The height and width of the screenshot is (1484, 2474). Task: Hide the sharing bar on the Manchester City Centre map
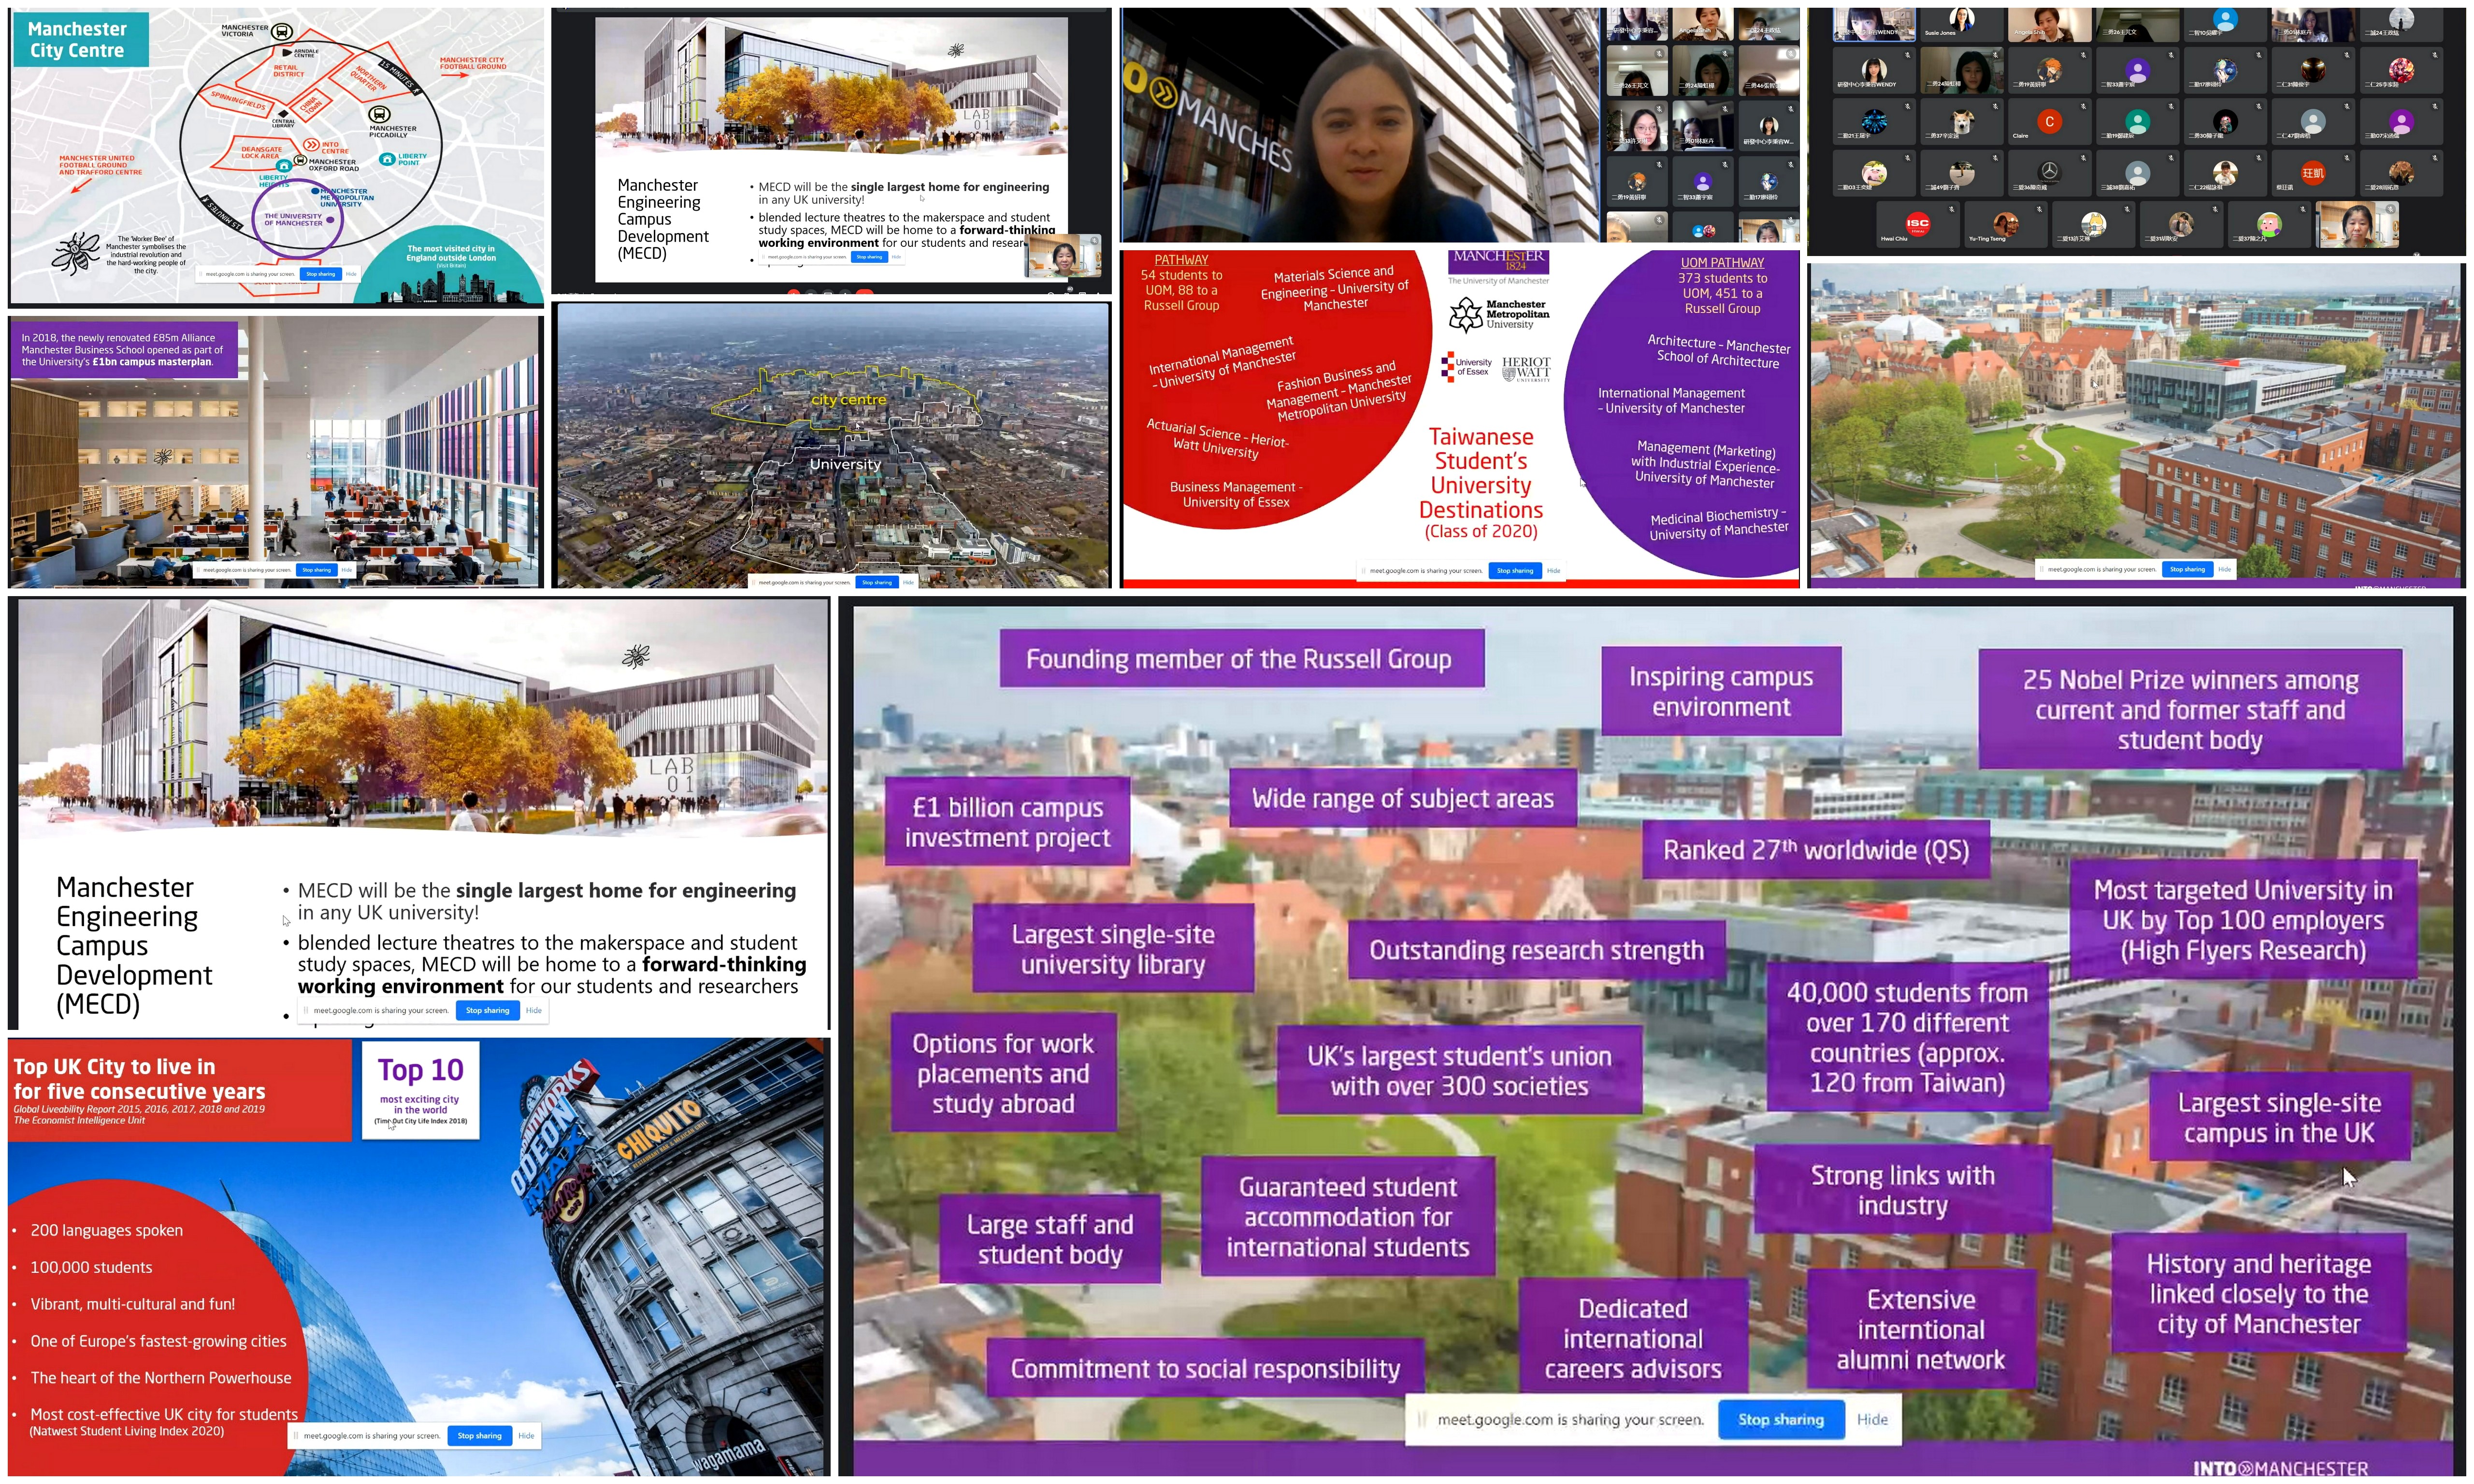350,273
